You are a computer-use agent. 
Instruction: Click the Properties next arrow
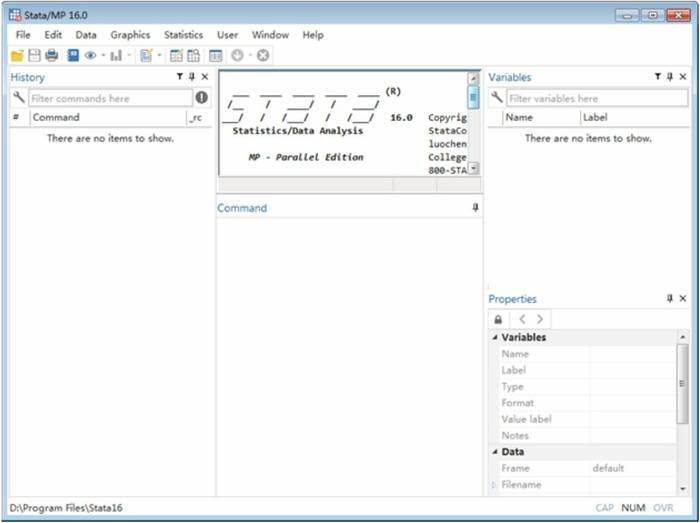(x=540, y=319)
